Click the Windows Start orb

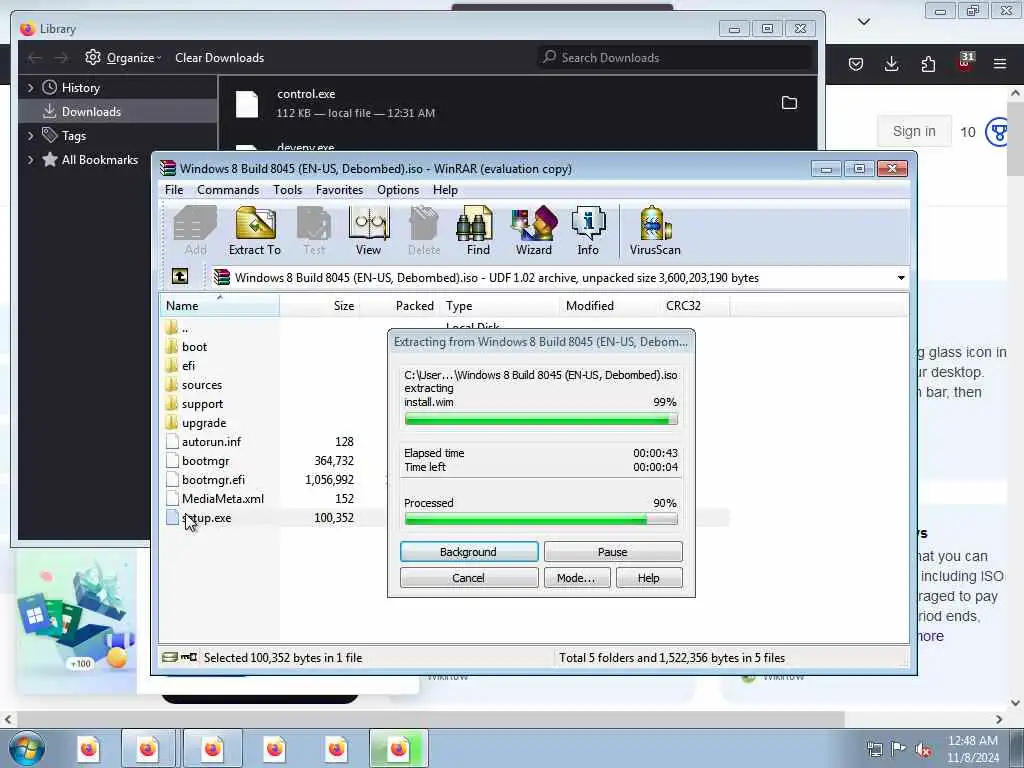pos(27,748)
